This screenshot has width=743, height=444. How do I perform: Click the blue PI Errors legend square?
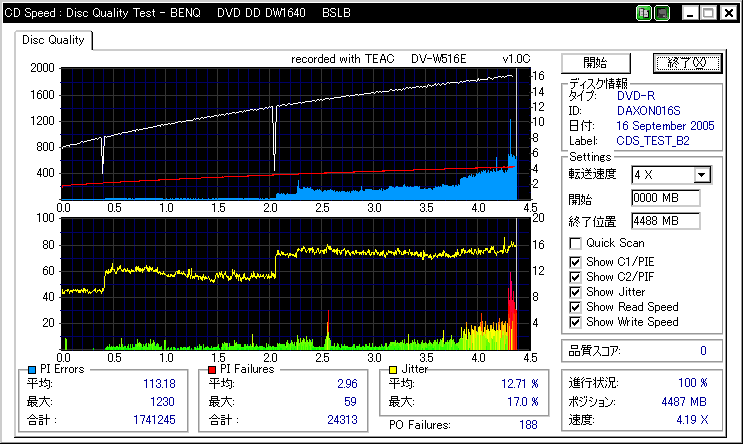click(x=32, y=370)
